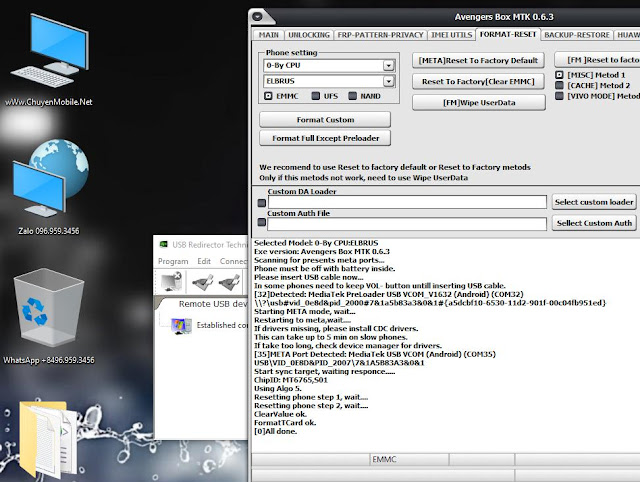
Task: Click the second USB plug icon in USB Redirector toolbar
Action: [229, 282]
